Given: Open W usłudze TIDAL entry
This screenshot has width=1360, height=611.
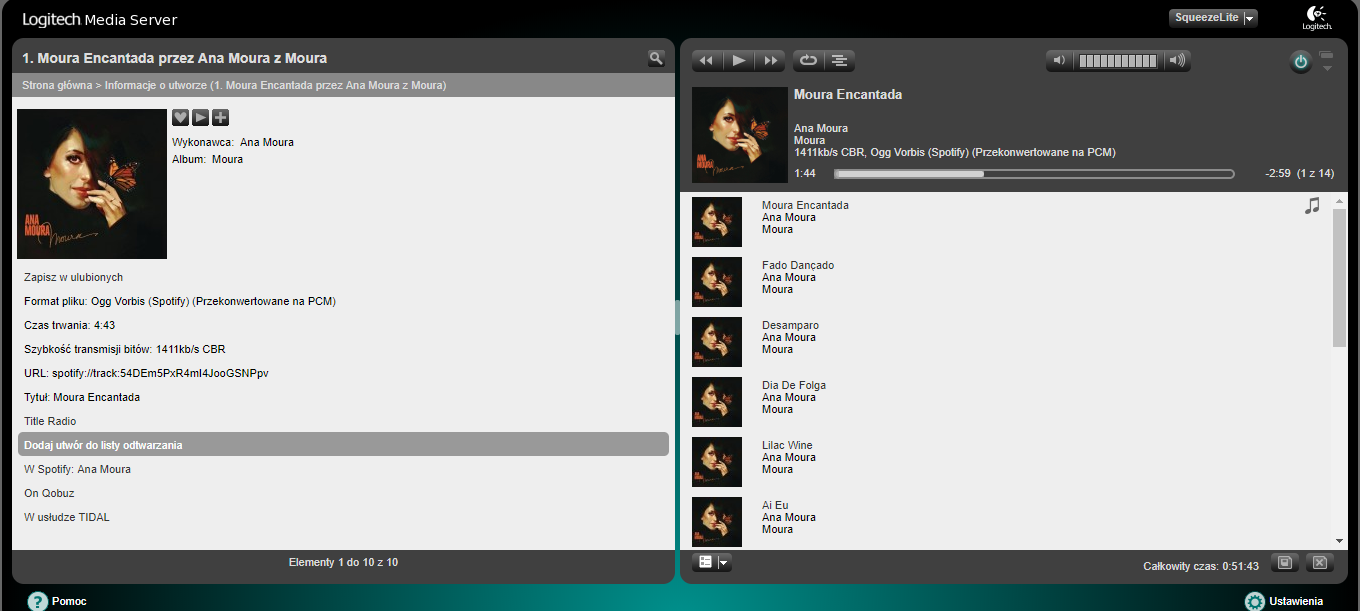Looking at the screenshot, I should [67, 517].
